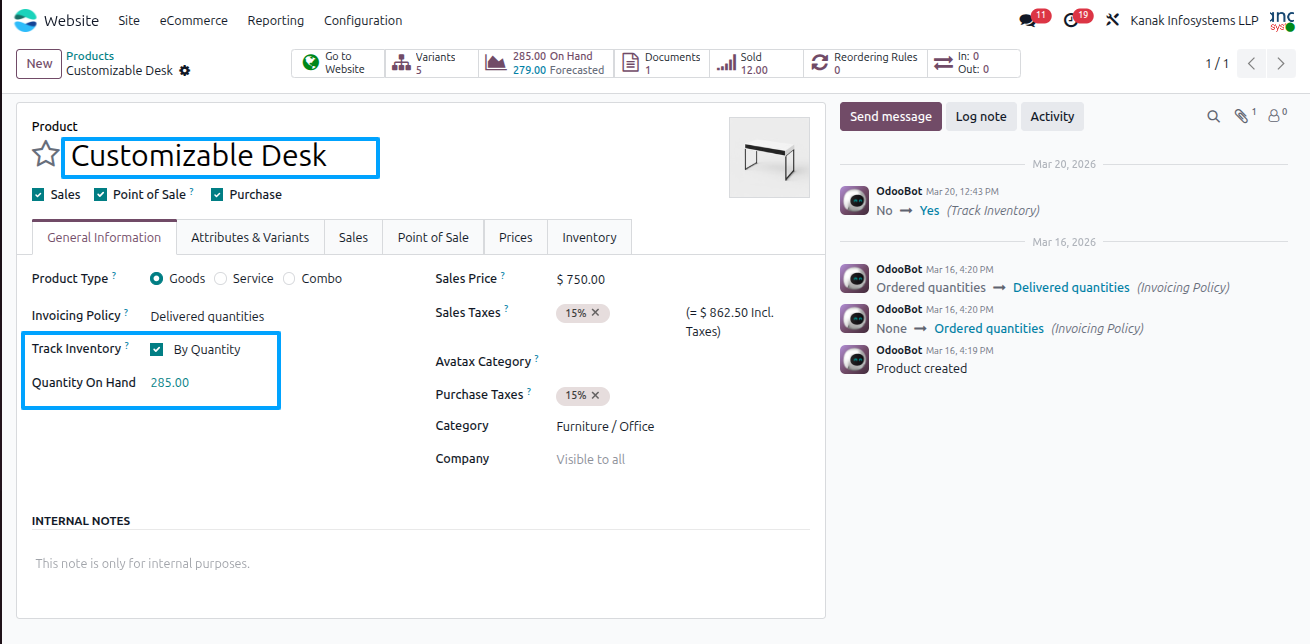Remove the 15% Purchase Taxes tag
The width and height of the screenshot is (1310, 644).
pyautogui.click(x=595, y=395)
